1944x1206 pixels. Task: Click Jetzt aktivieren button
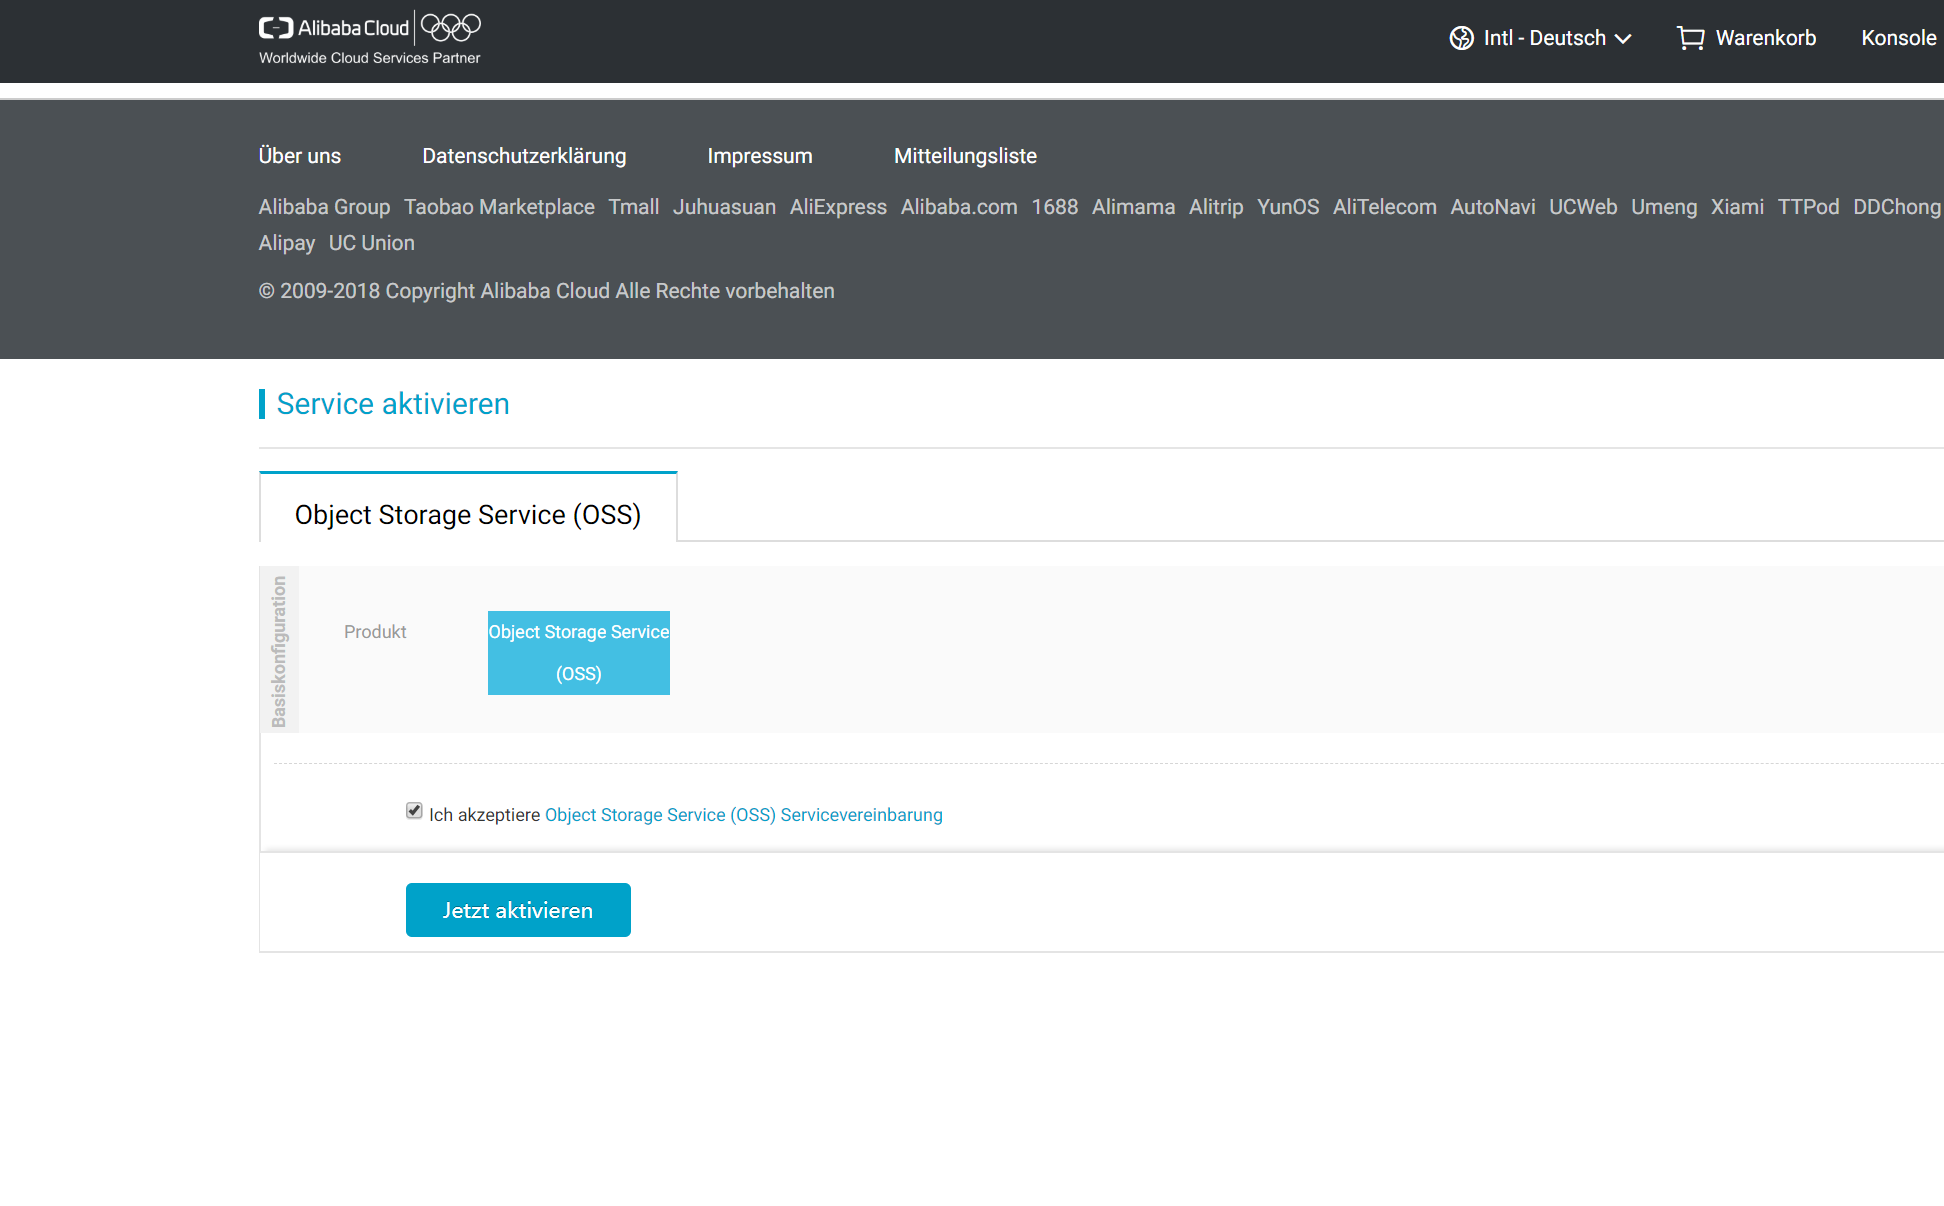point(518,910)
